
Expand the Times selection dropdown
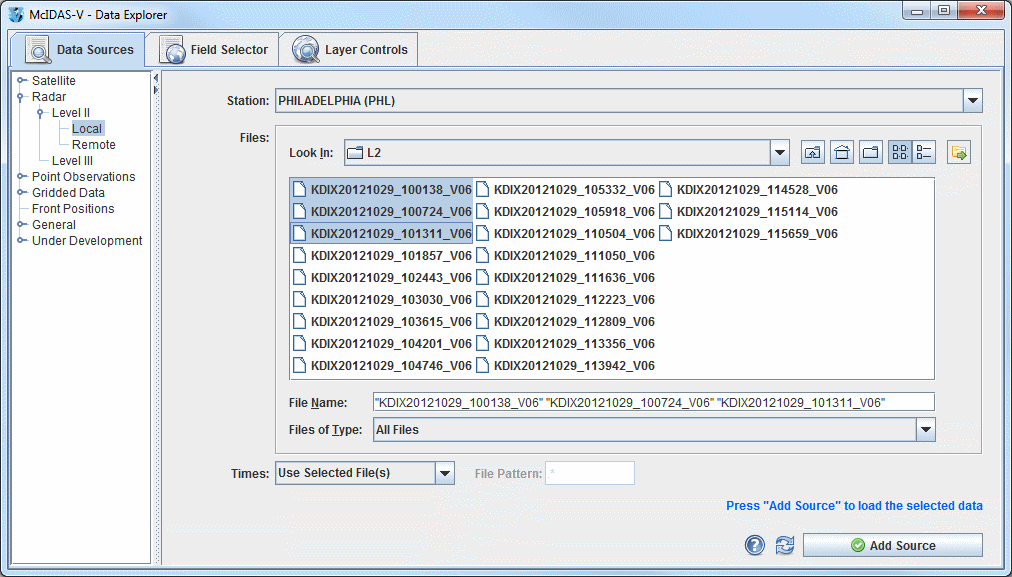click(445, 473)
